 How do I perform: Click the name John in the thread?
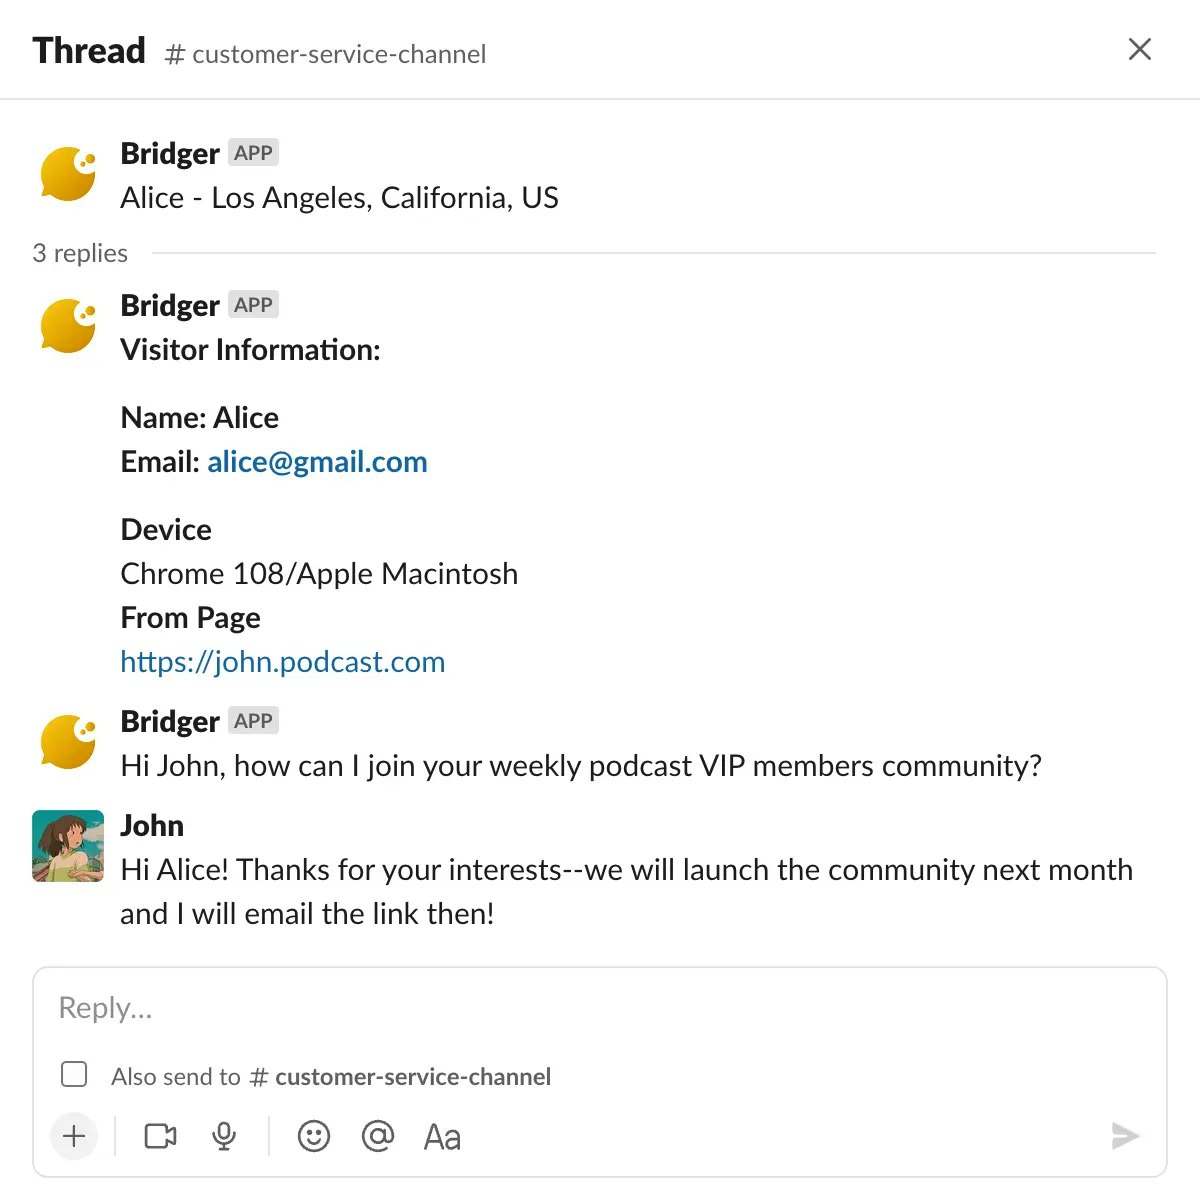point(152,825)
